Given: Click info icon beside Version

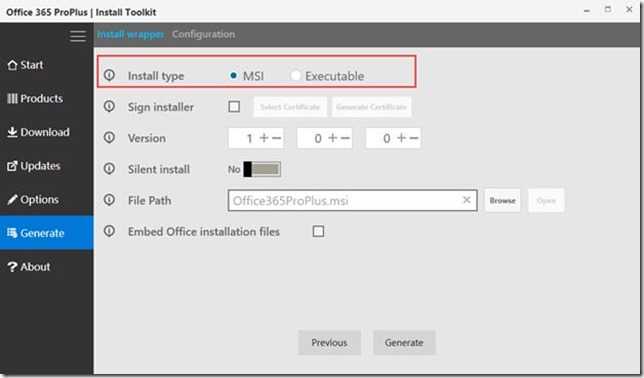Looking at the screenshot, I should 109,138.
